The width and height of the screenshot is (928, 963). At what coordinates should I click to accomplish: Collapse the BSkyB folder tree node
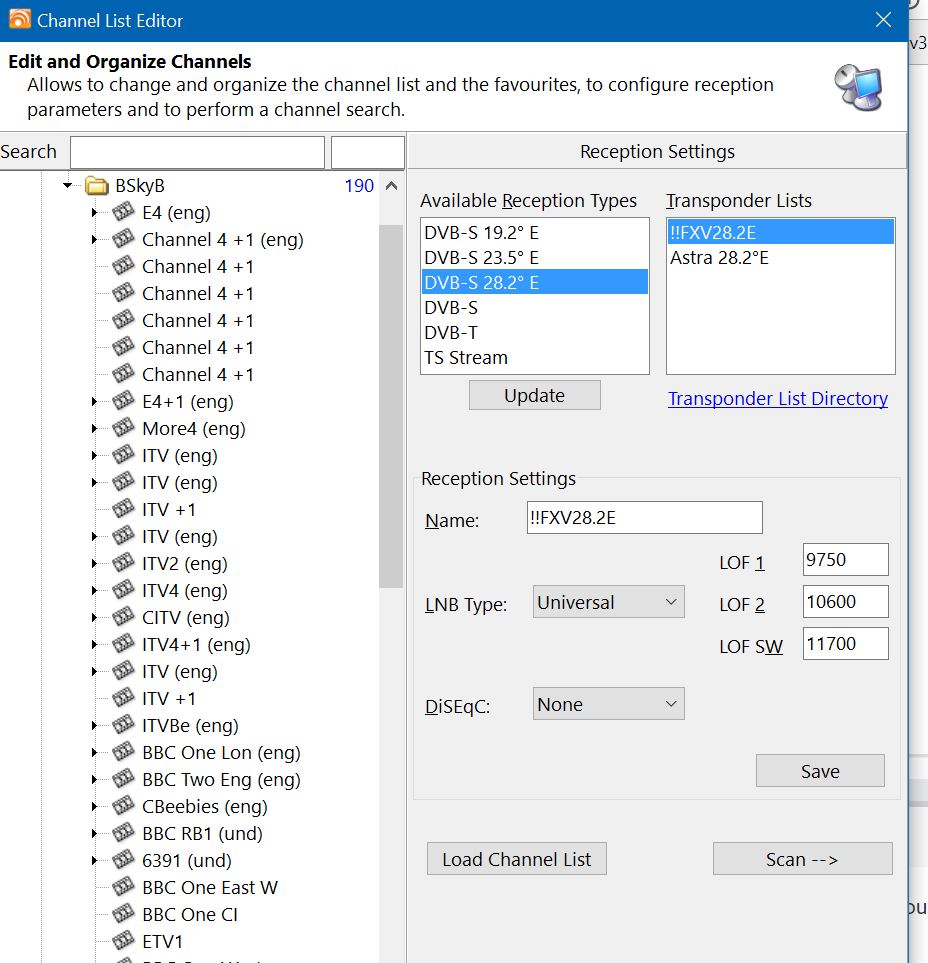[68, 186]
